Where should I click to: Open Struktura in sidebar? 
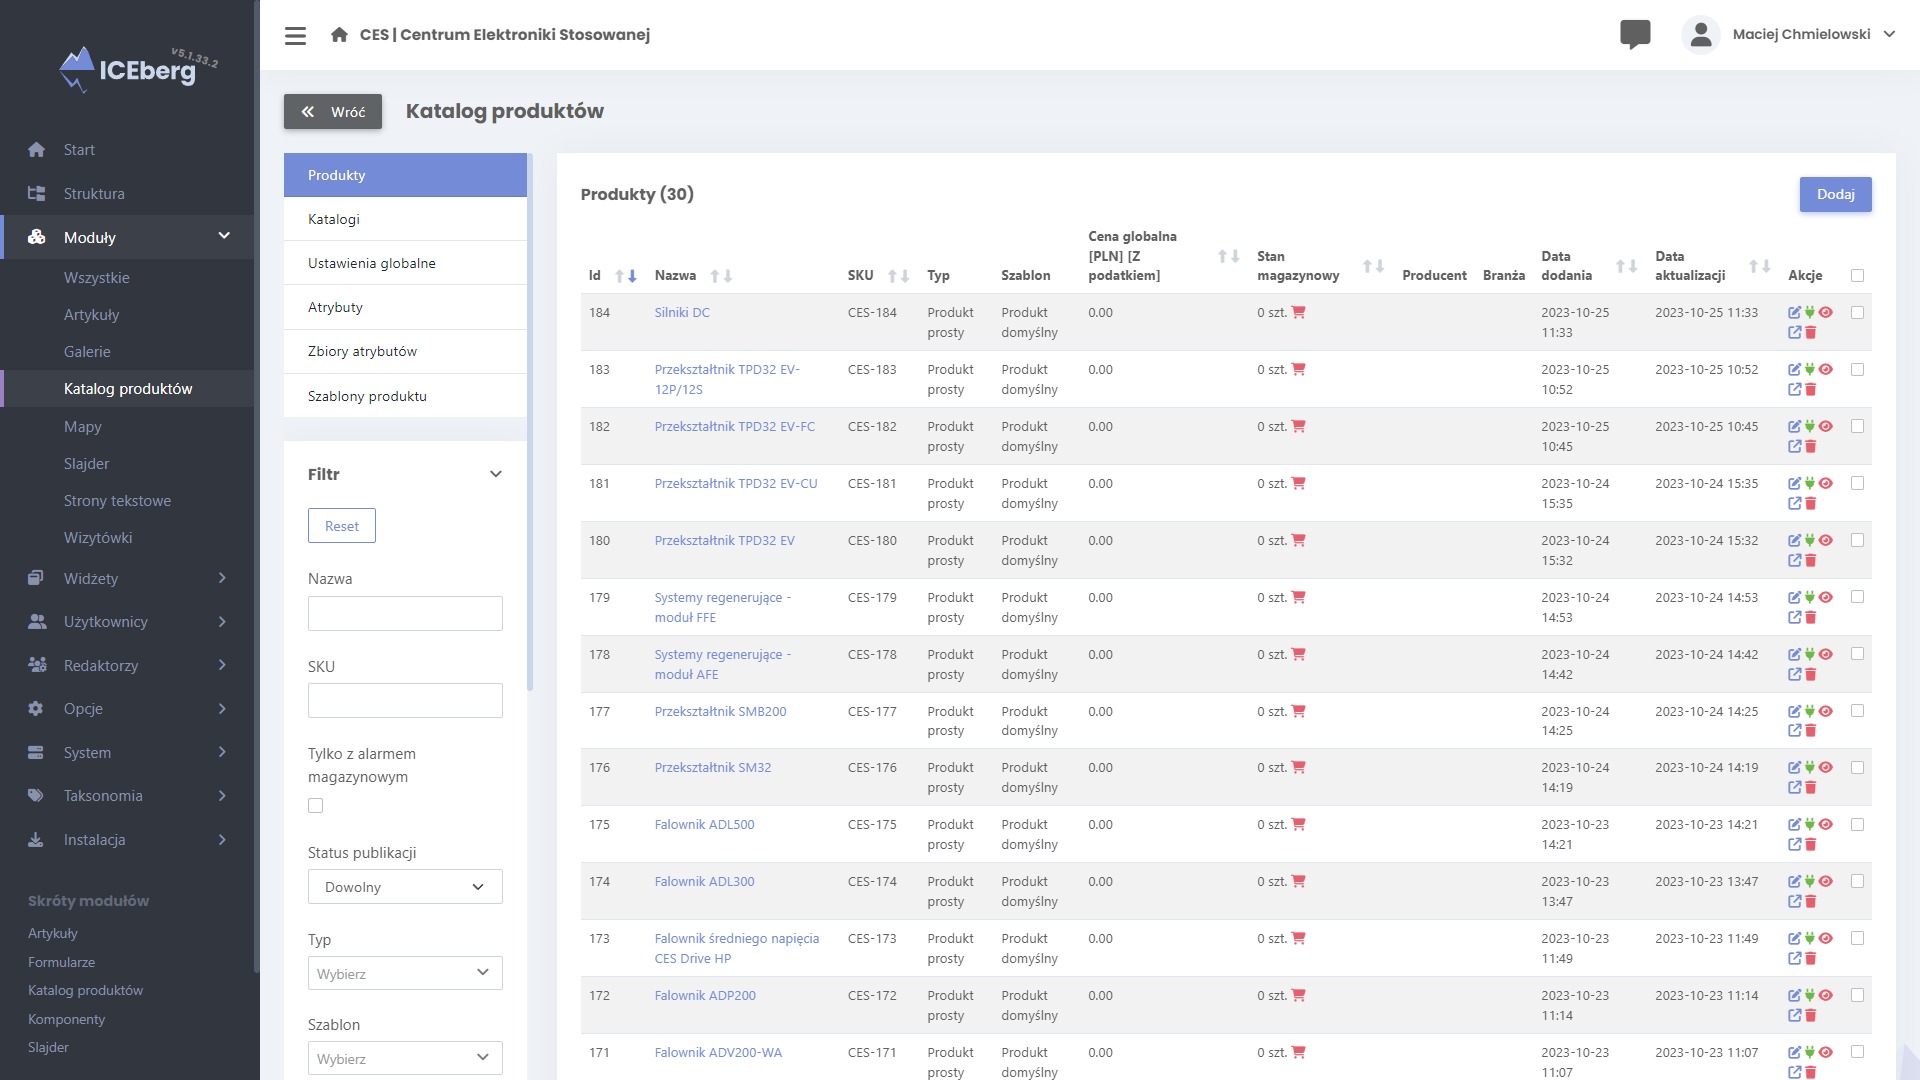[94, 194]
